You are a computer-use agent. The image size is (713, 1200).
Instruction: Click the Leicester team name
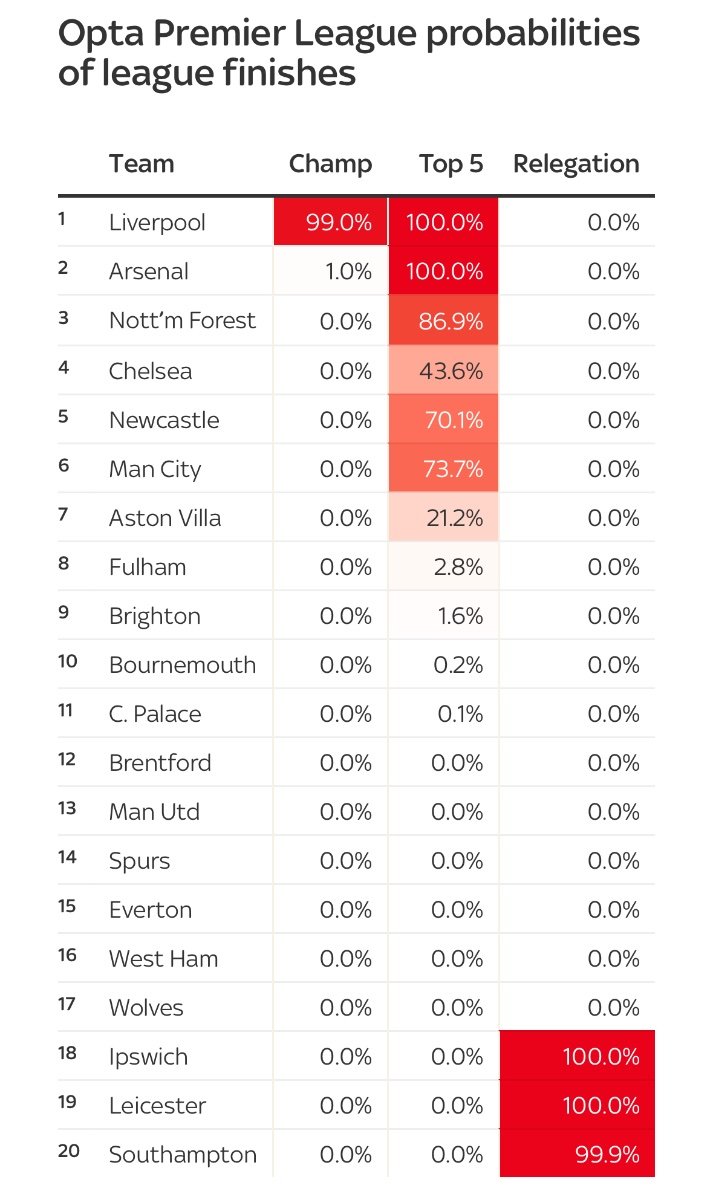point(157,1106)
